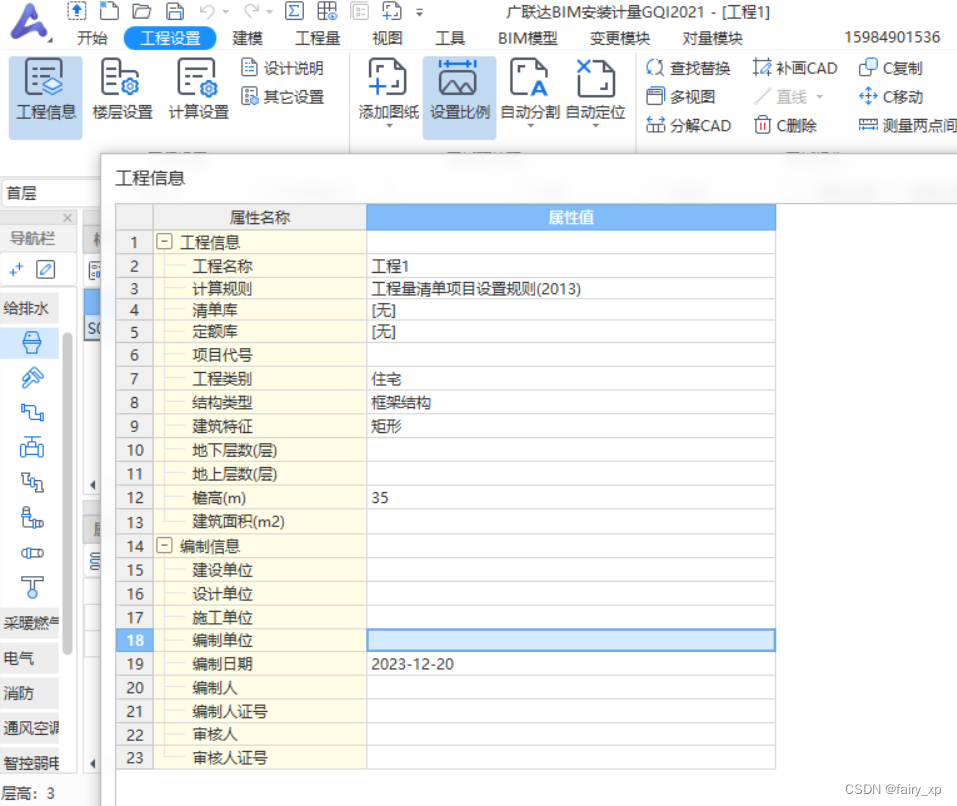The image size is (957, 806).
Task: Open 计算设置 calculation settings
Action: 198,90
